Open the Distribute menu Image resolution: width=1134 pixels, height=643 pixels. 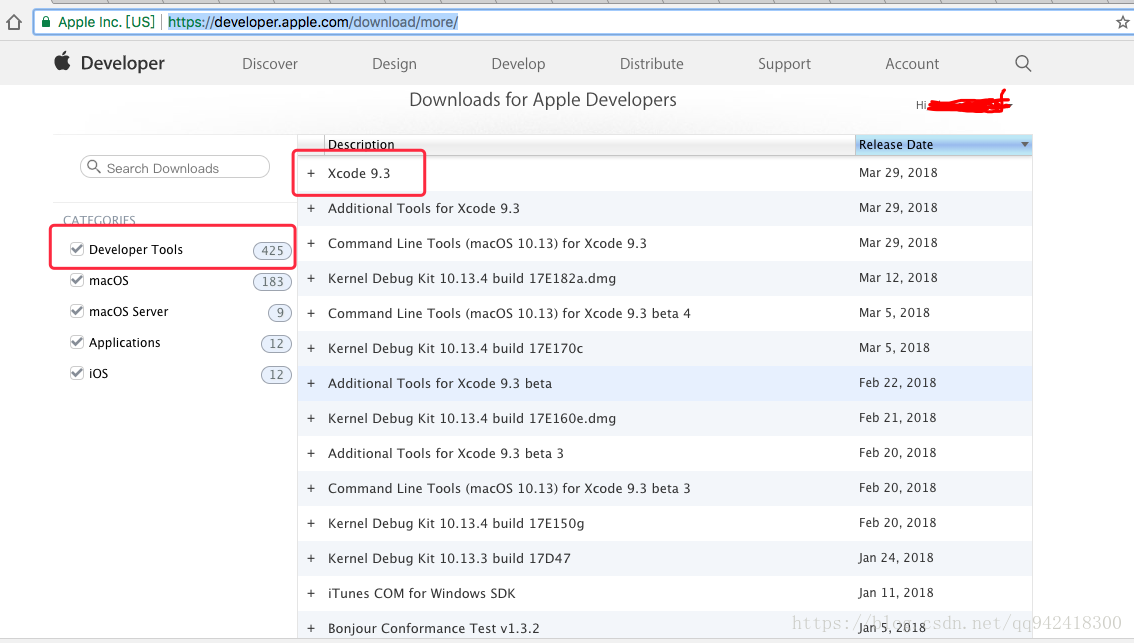(652, 64)
